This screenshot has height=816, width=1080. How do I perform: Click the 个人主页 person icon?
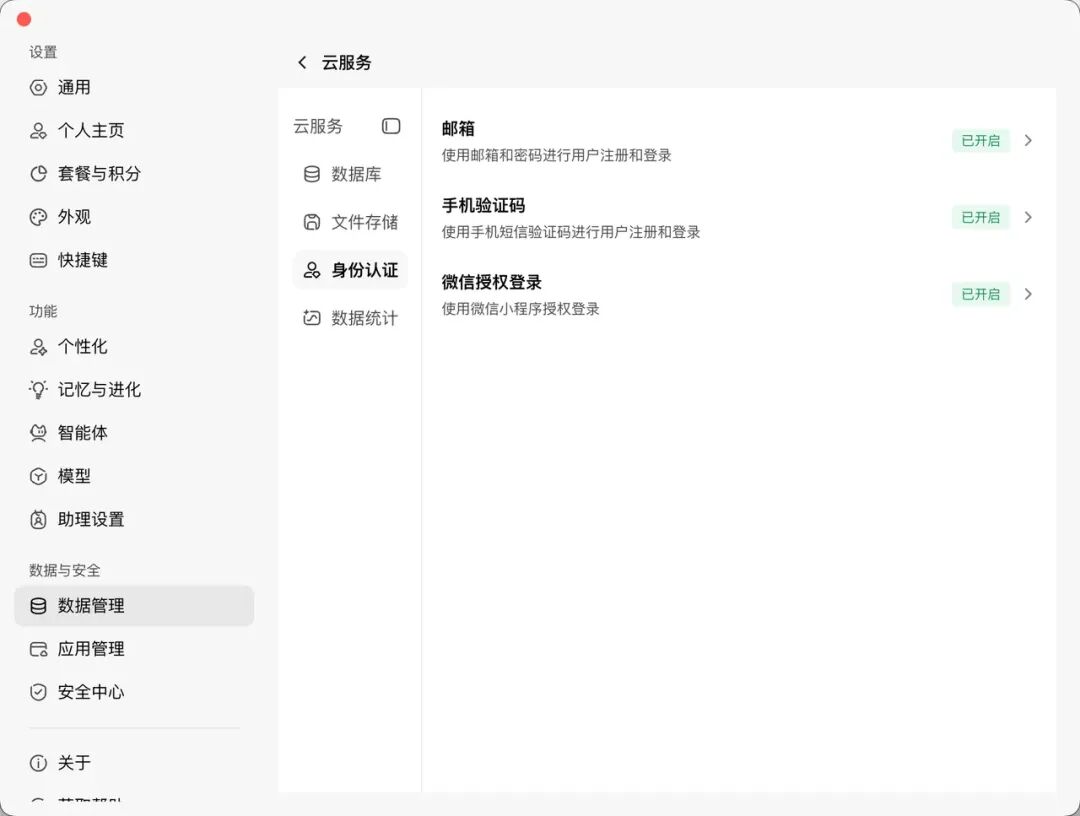click(x=39, y=131)
